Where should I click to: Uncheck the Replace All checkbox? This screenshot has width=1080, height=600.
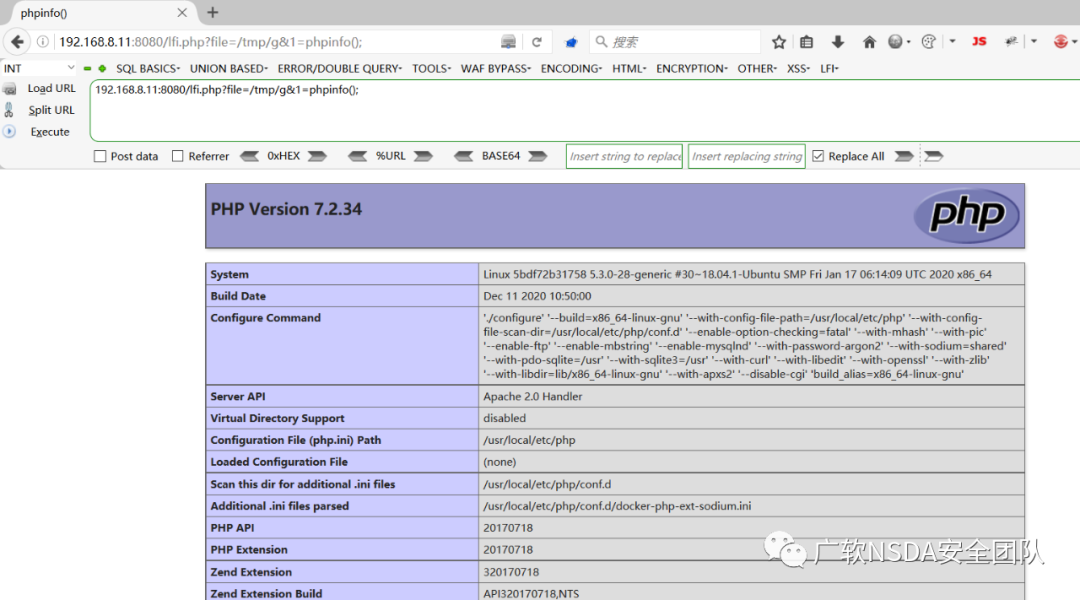click(x=818, y=156)
